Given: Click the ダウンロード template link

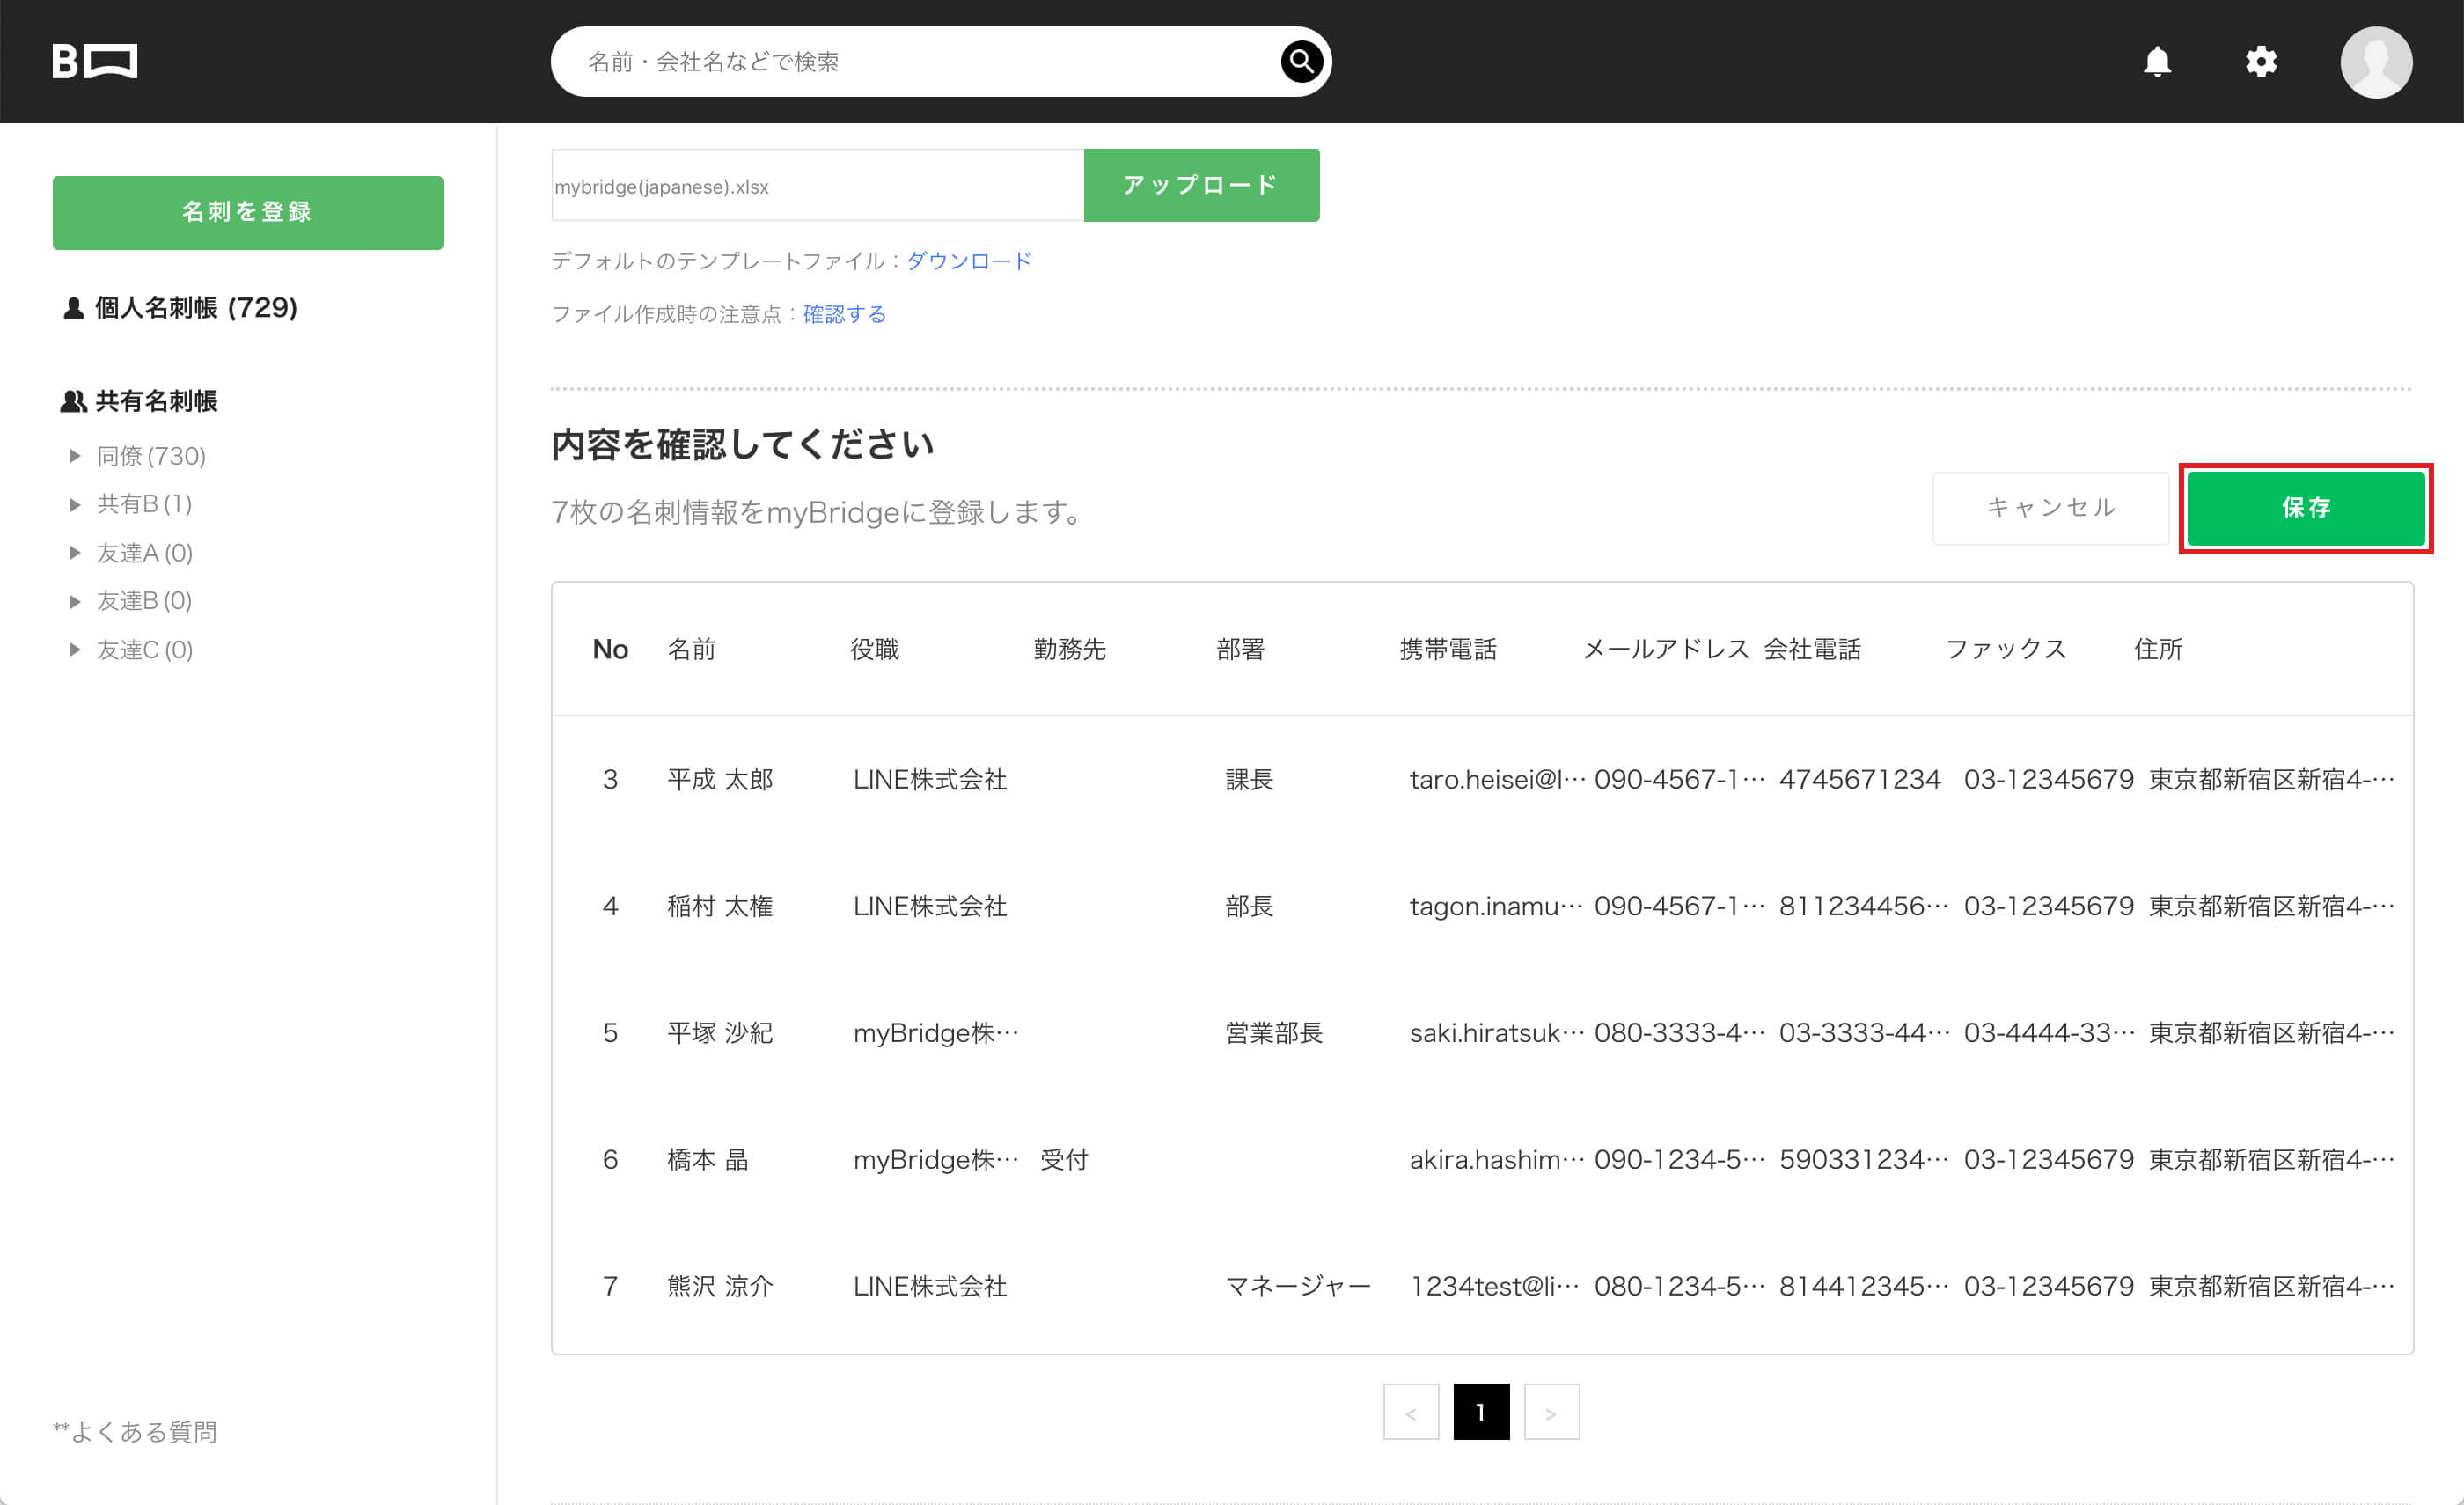Looking at the screenshot, I should click(x=968, y=261).
